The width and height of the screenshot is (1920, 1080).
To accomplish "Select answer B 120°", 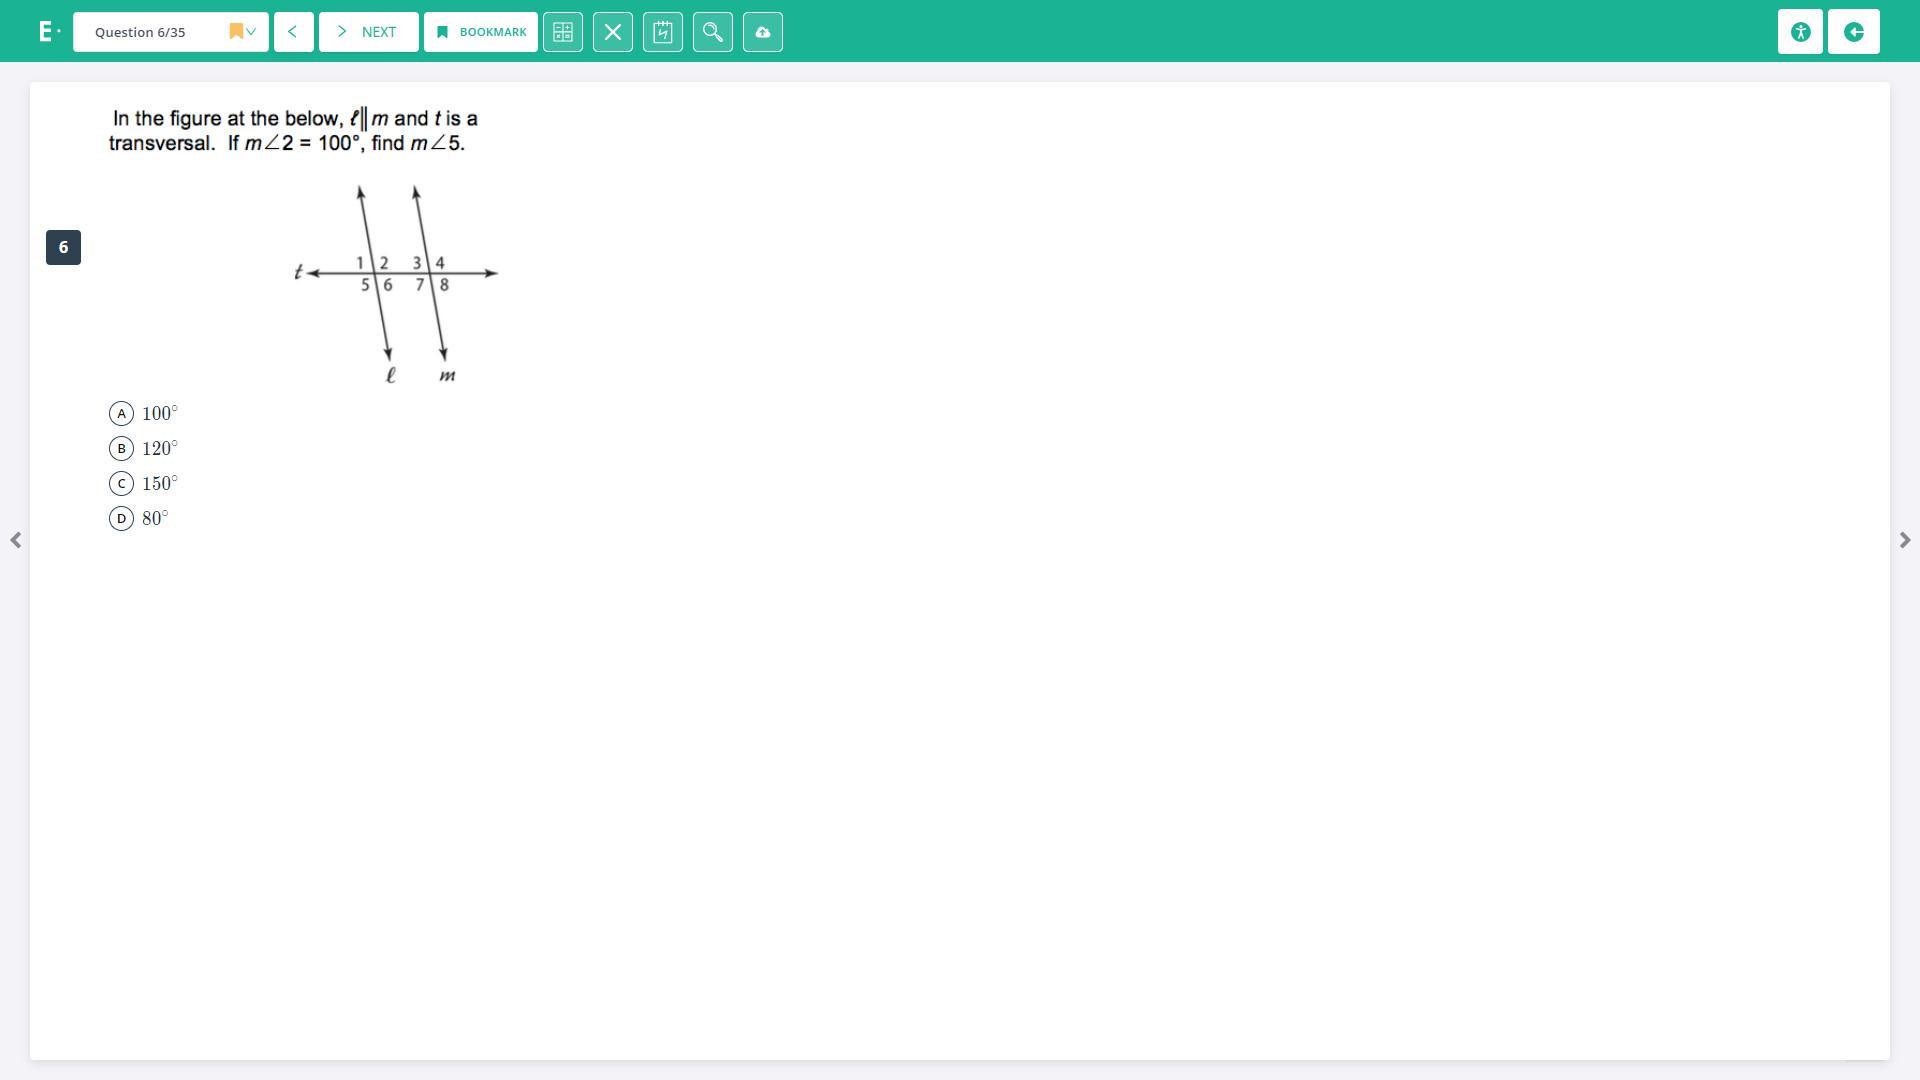I will [x=121, y=449].
